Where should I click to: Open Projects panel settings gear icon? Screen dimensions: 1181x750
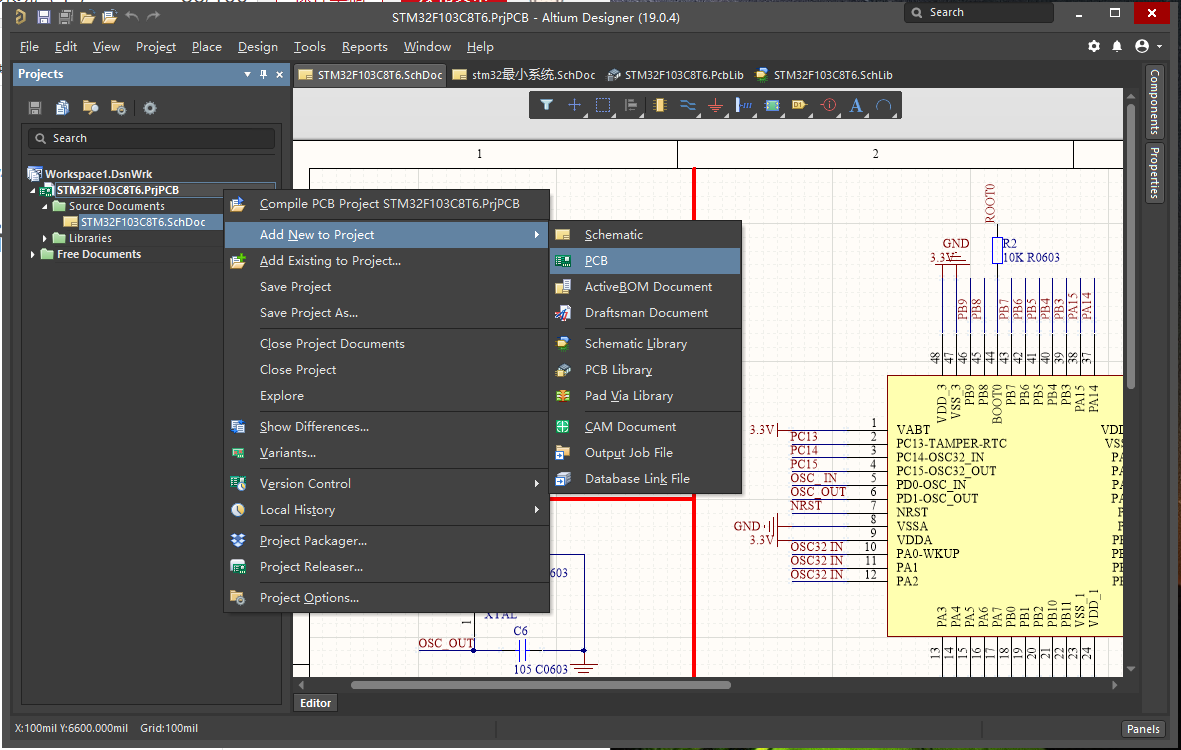[x=150, y=108]
